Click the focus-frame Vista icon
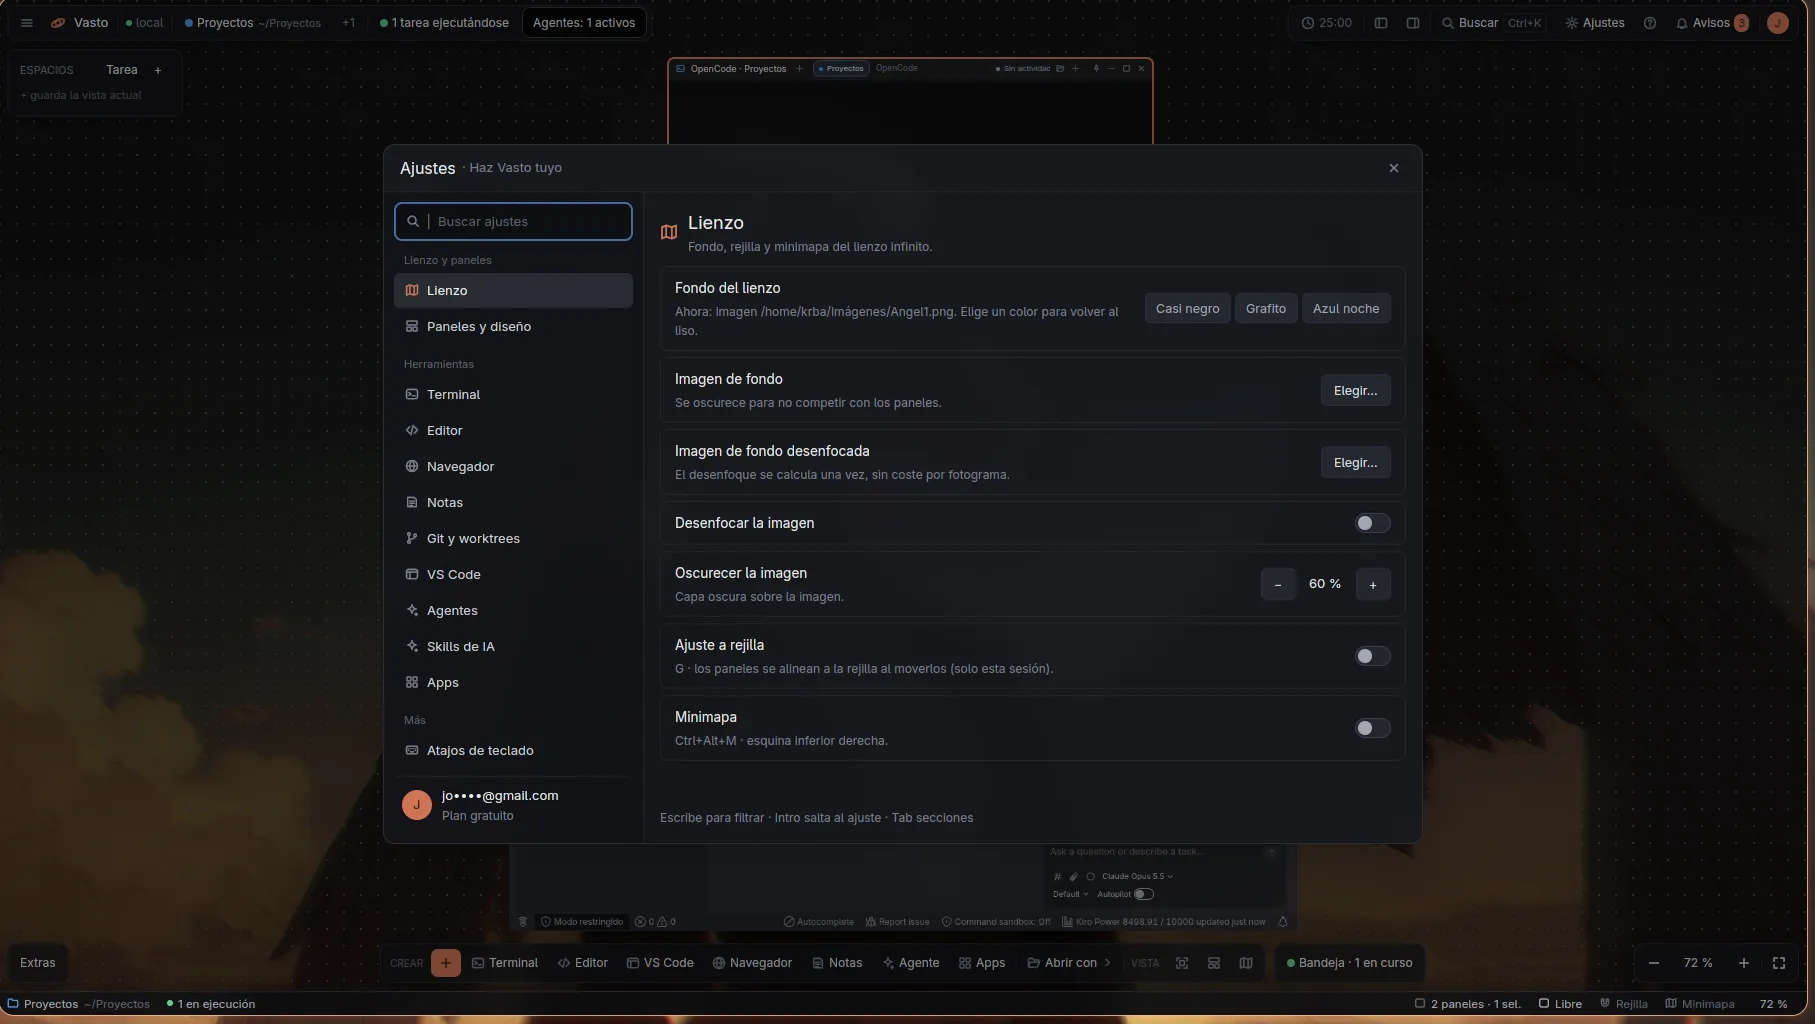Image resolution: width=1815 pixels, height=1024 pixels. 1182,963
